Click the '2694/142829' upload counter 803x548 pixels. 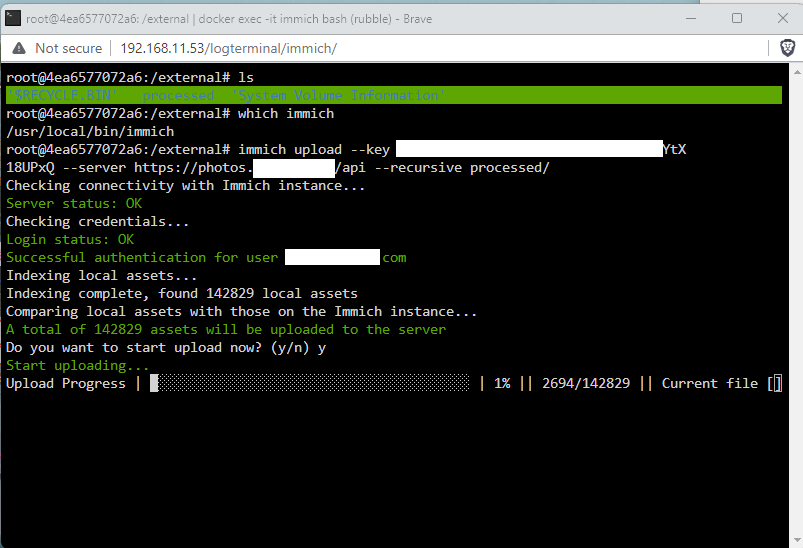pos(586,383)
